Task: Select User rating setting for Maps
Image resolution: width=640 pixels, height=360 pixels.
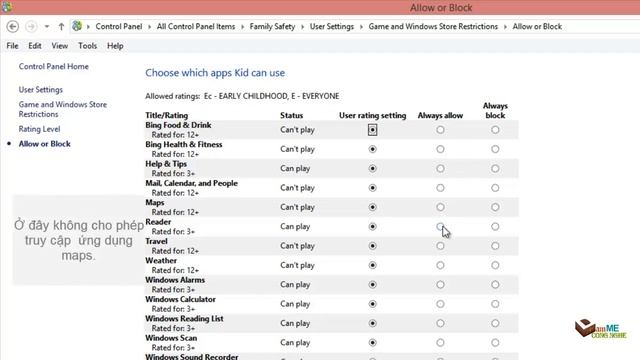Action: [372, 207]
